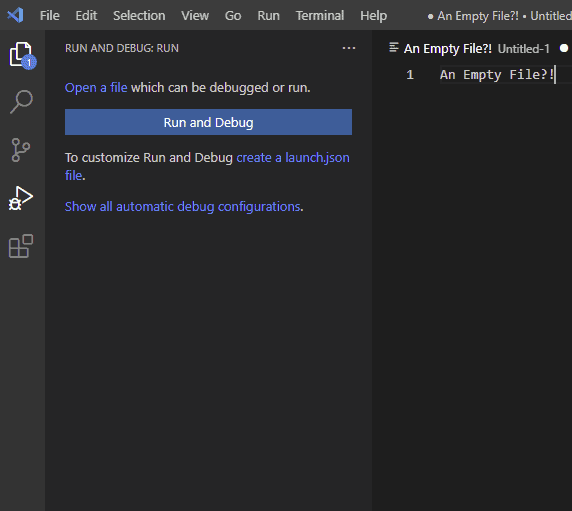Click 'Show all automatic debug configurations' link
Viewport: 572px width, 511px height.
pos(182,206)
